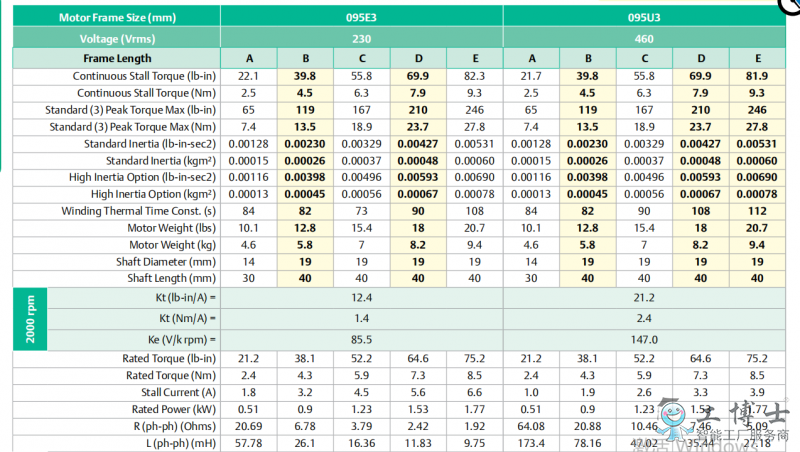The width and height of the screenshot is (800, 452).
Task: Click the resistance value '20.88'
Action: click(588, 426)
